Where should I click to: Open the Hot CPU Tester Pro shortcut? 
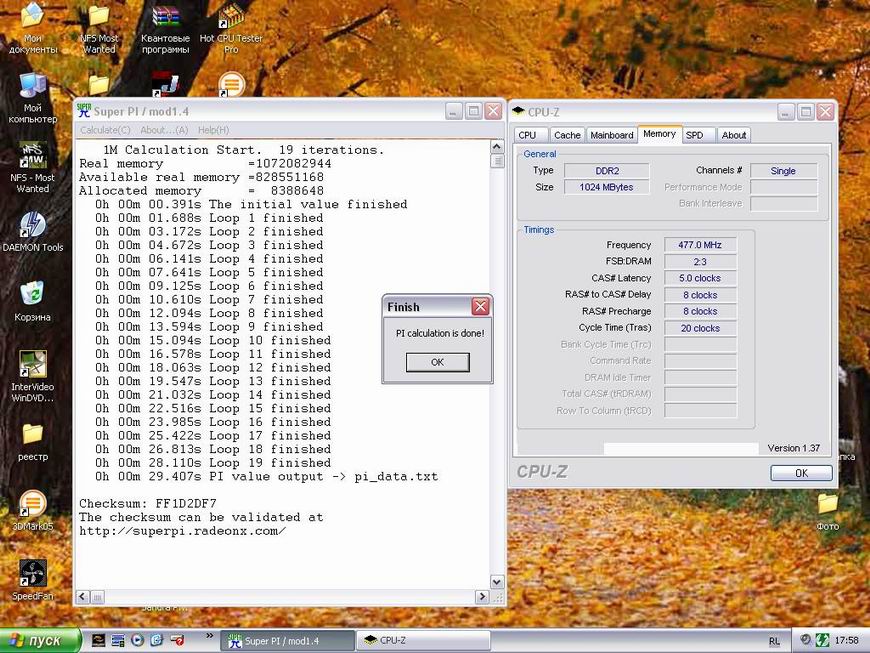[231, 18]
